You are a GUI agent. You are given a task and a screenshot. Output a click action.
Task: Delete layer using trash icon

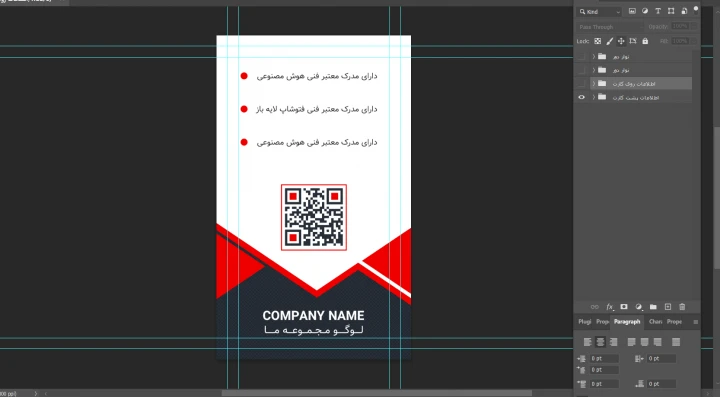click(x=682, y=307)
